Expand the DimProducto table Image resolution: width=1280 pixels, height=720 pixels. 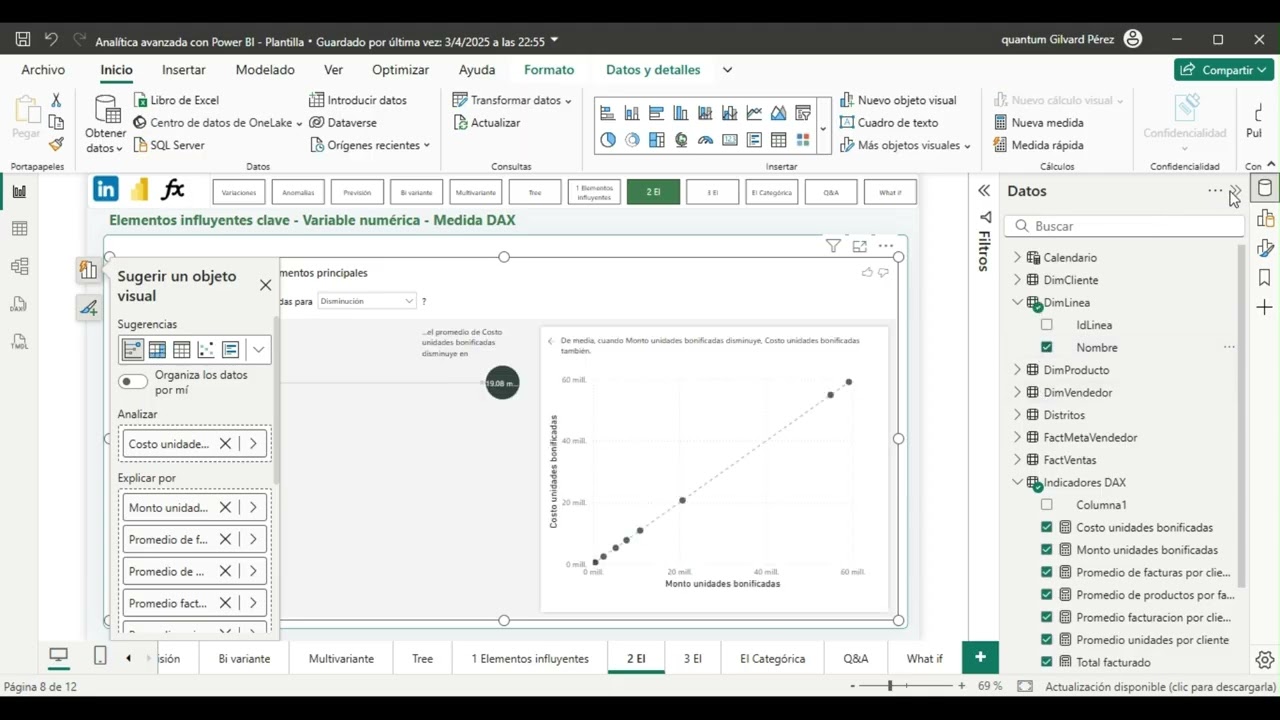point(1018,370)
